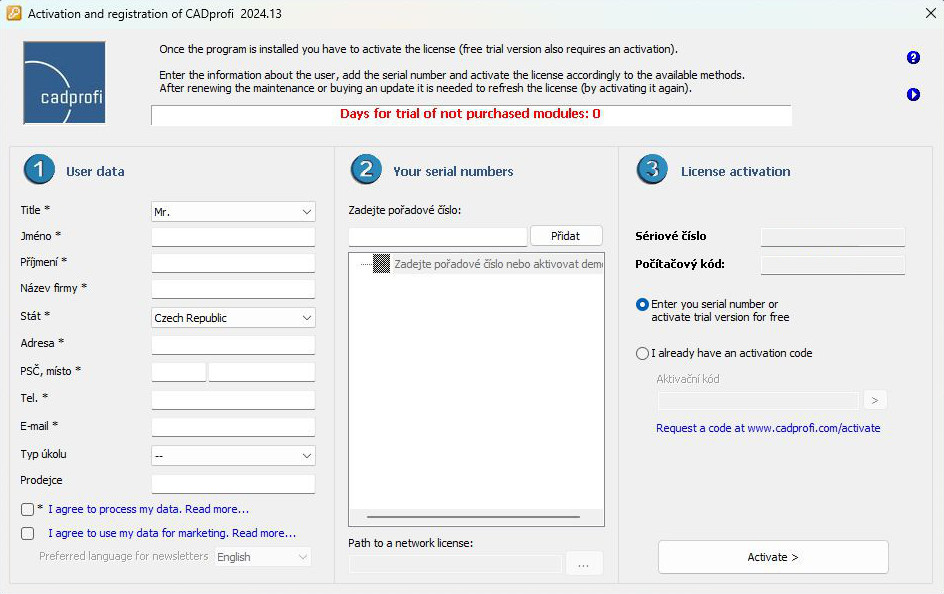Click the PSČ postal code field
The width and height of the screenshot is (944, 594).
(178, 372)
